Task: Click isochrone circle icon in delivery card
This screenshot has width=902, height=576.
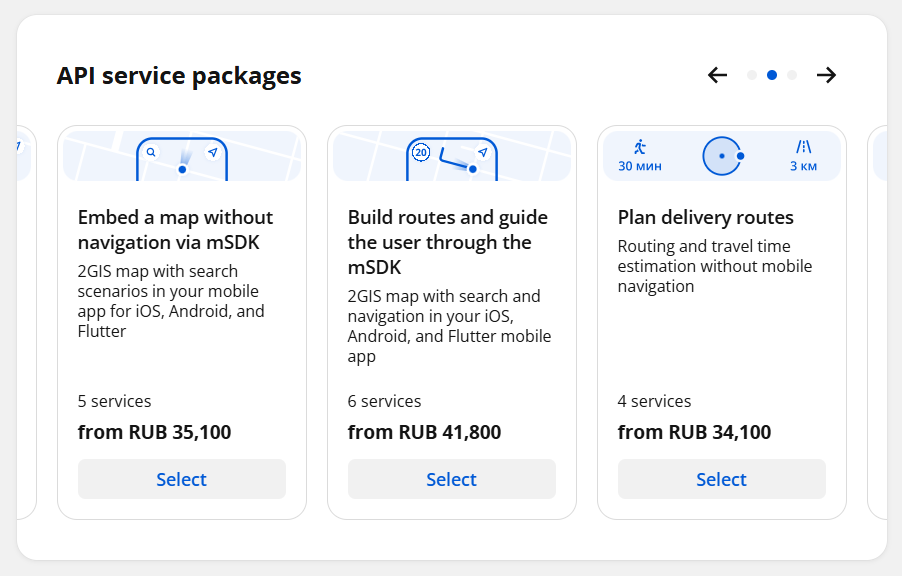Action: [x=723, y=156]
